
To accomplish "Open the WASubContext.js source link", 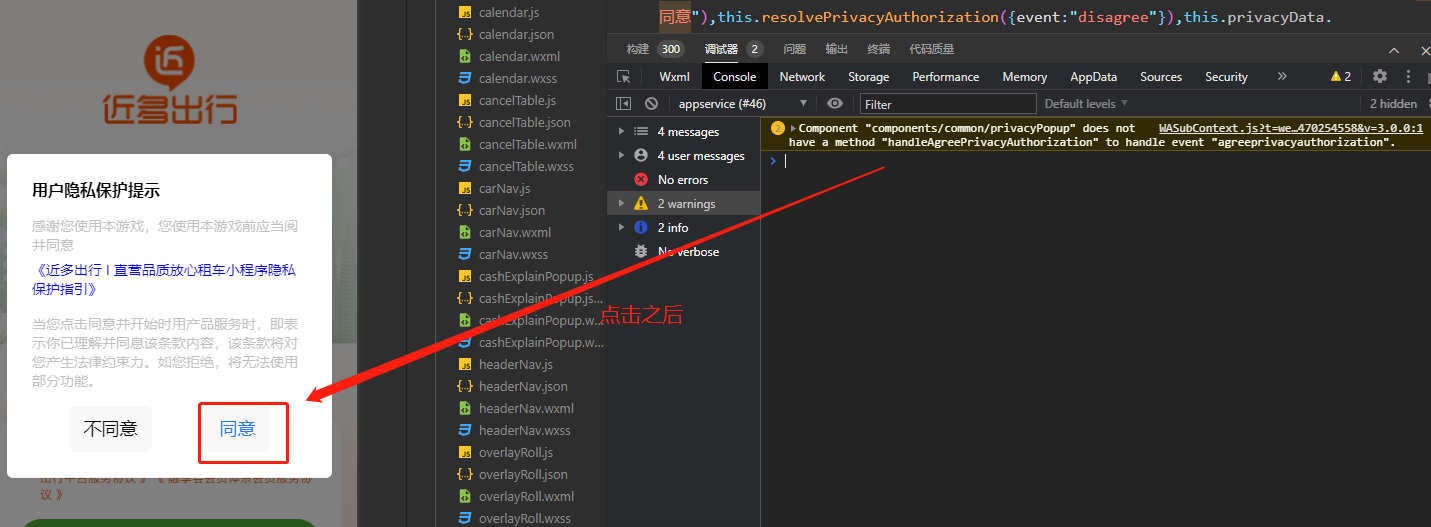I will 1291,128.
